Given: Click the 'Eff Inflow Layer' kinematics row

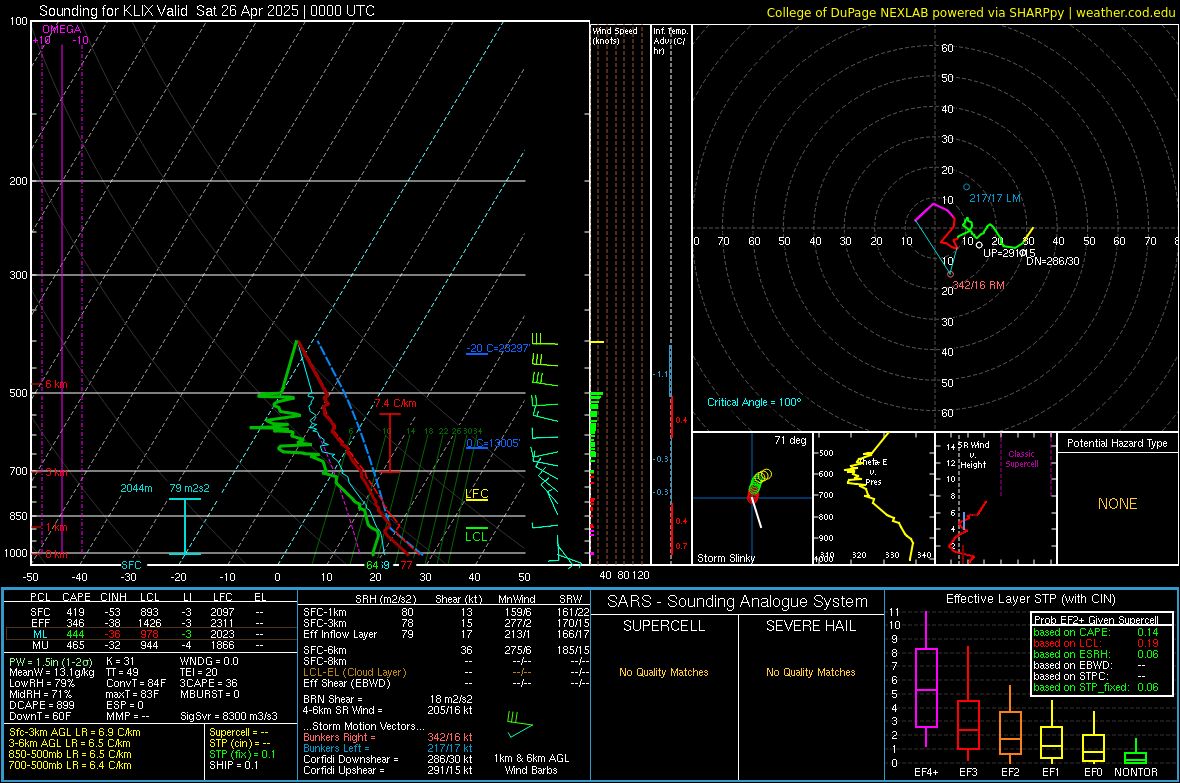Looking at the screenshot, I should (446, 634).
